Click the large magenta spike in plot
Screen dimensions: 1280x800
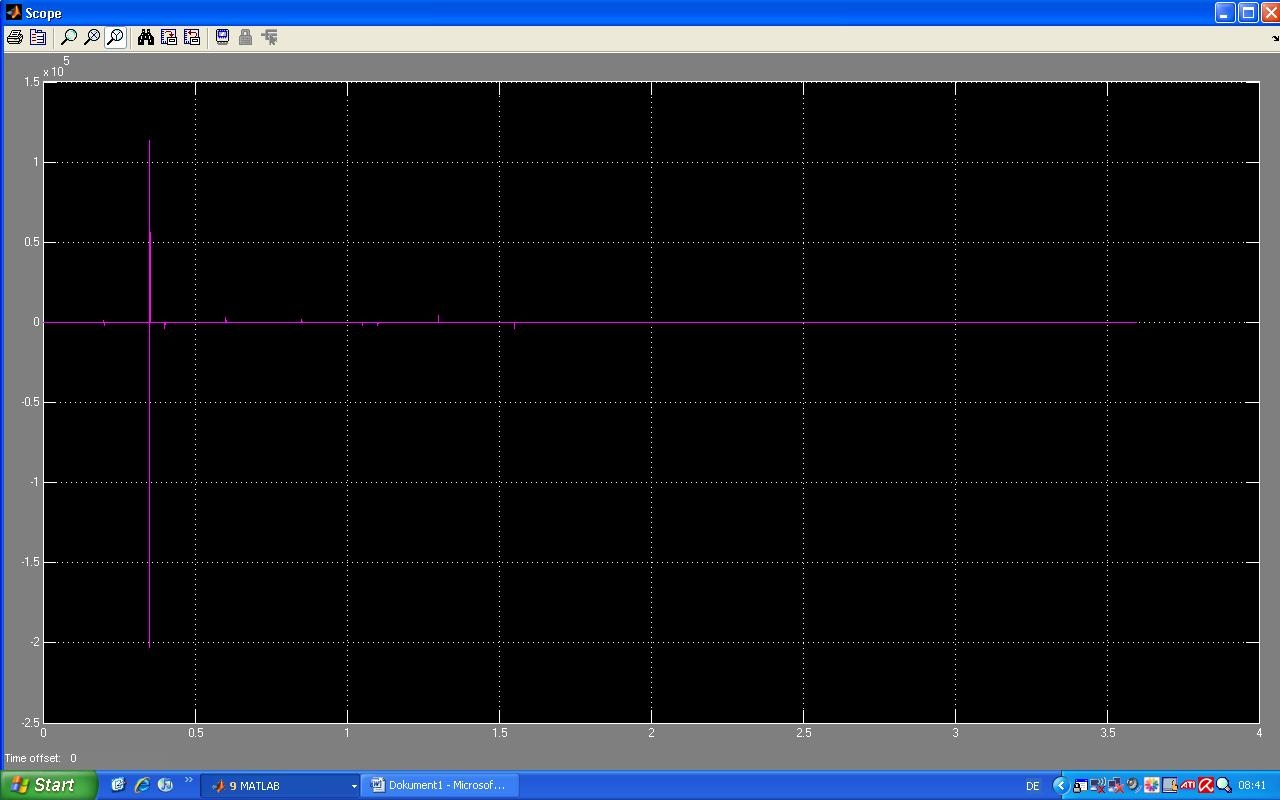coord(149,400)
